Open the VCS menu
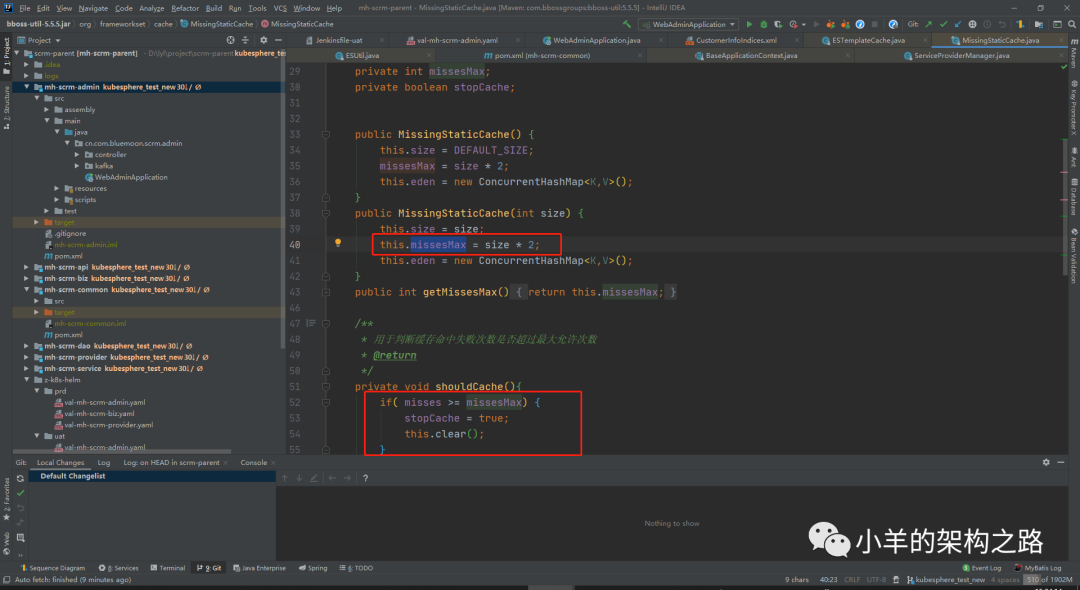The width and height of the screenshot is (1080, 590). point(280,8)
